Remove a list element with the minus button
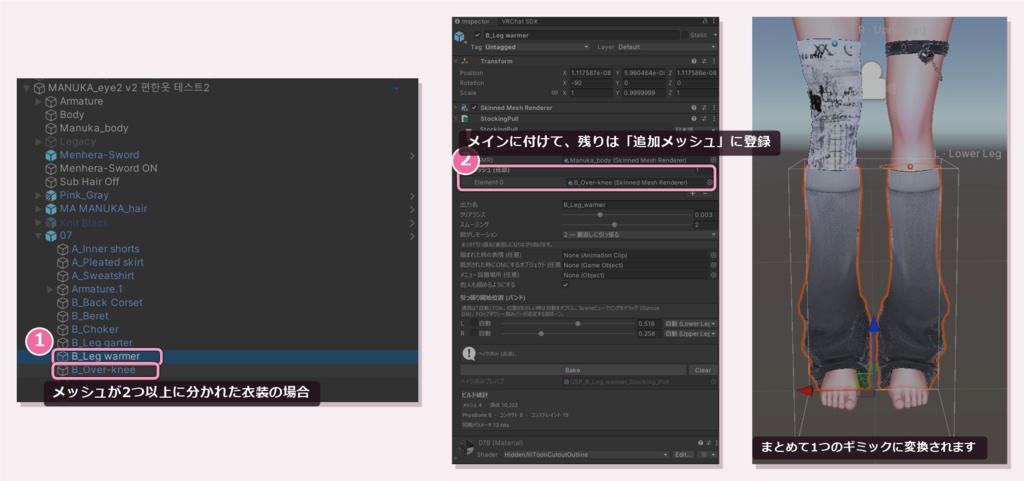The height and width of the screenshot is (481, 1024). click(x=704, y=193)
